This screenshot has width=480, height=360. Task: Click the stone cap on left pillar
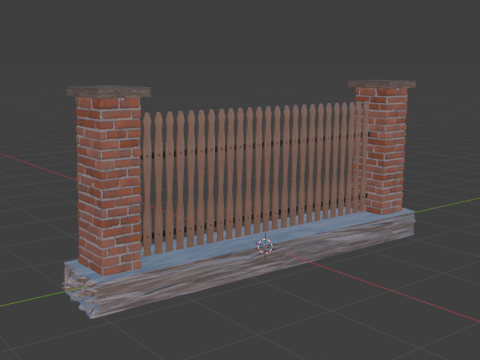coord(109,91)
